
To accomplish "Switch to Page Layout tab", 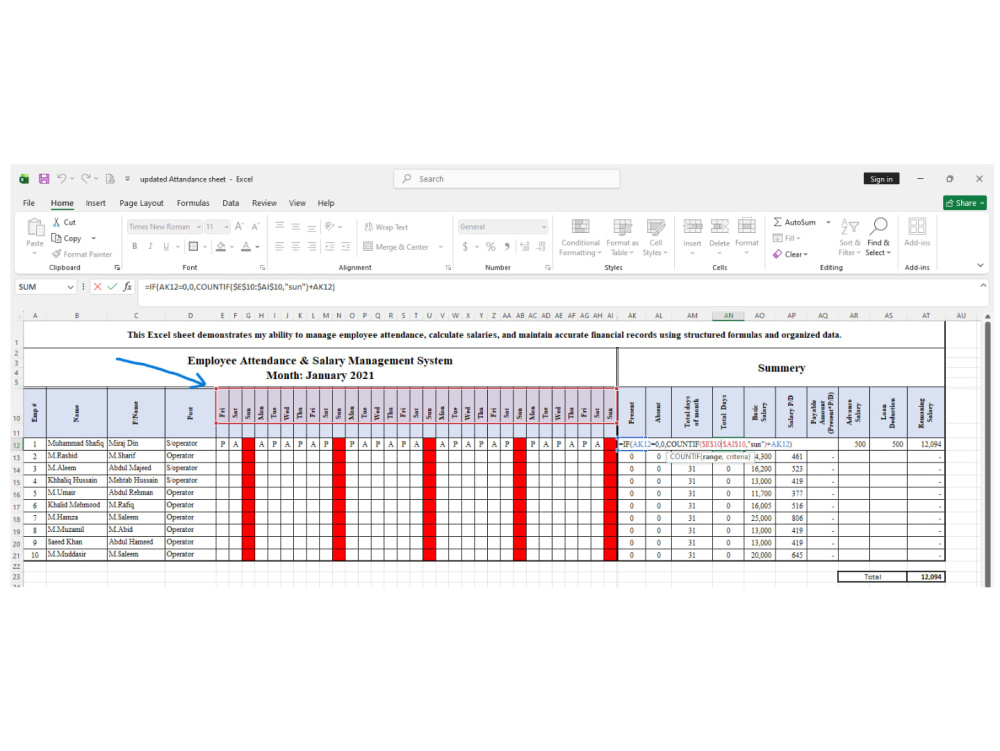I will [x=142, y=203].
